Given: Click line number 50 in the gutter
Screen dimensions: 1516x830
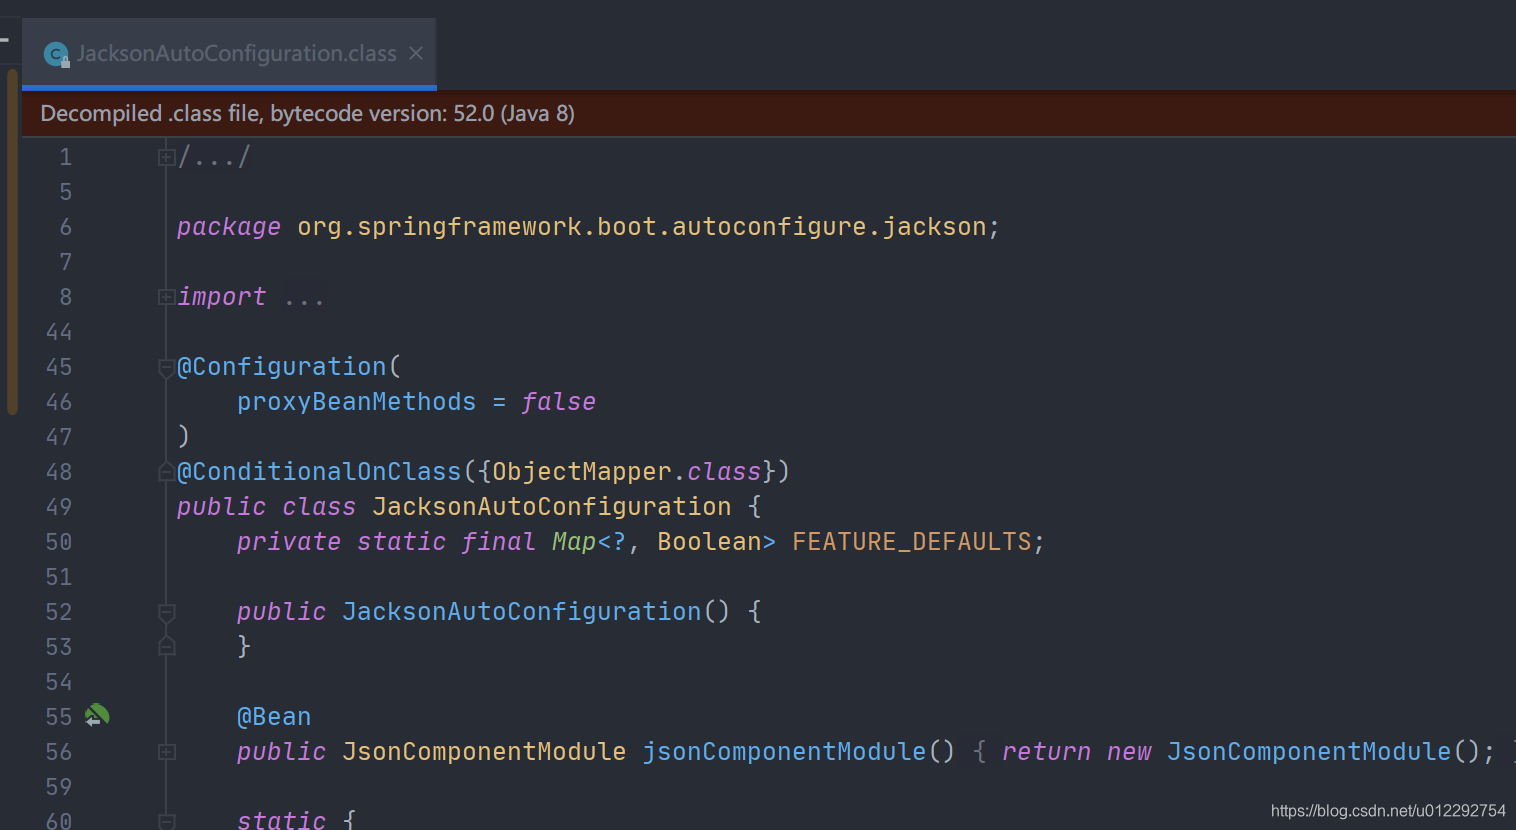Looking at the screenshot, I should (x=59, y=542).
